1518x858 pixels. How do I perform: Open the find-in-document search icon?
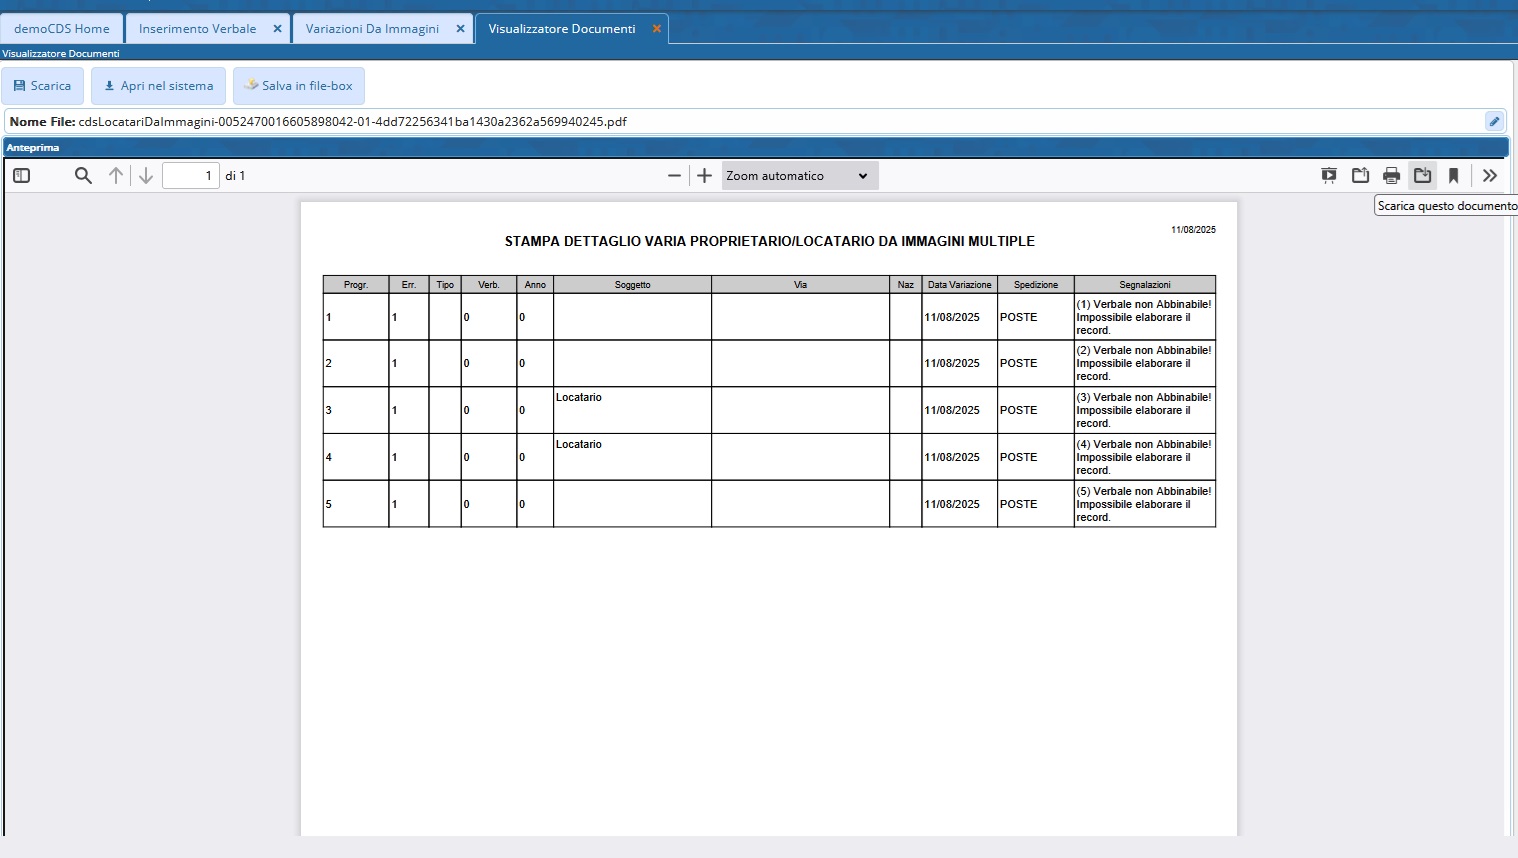tap(83, 176)
